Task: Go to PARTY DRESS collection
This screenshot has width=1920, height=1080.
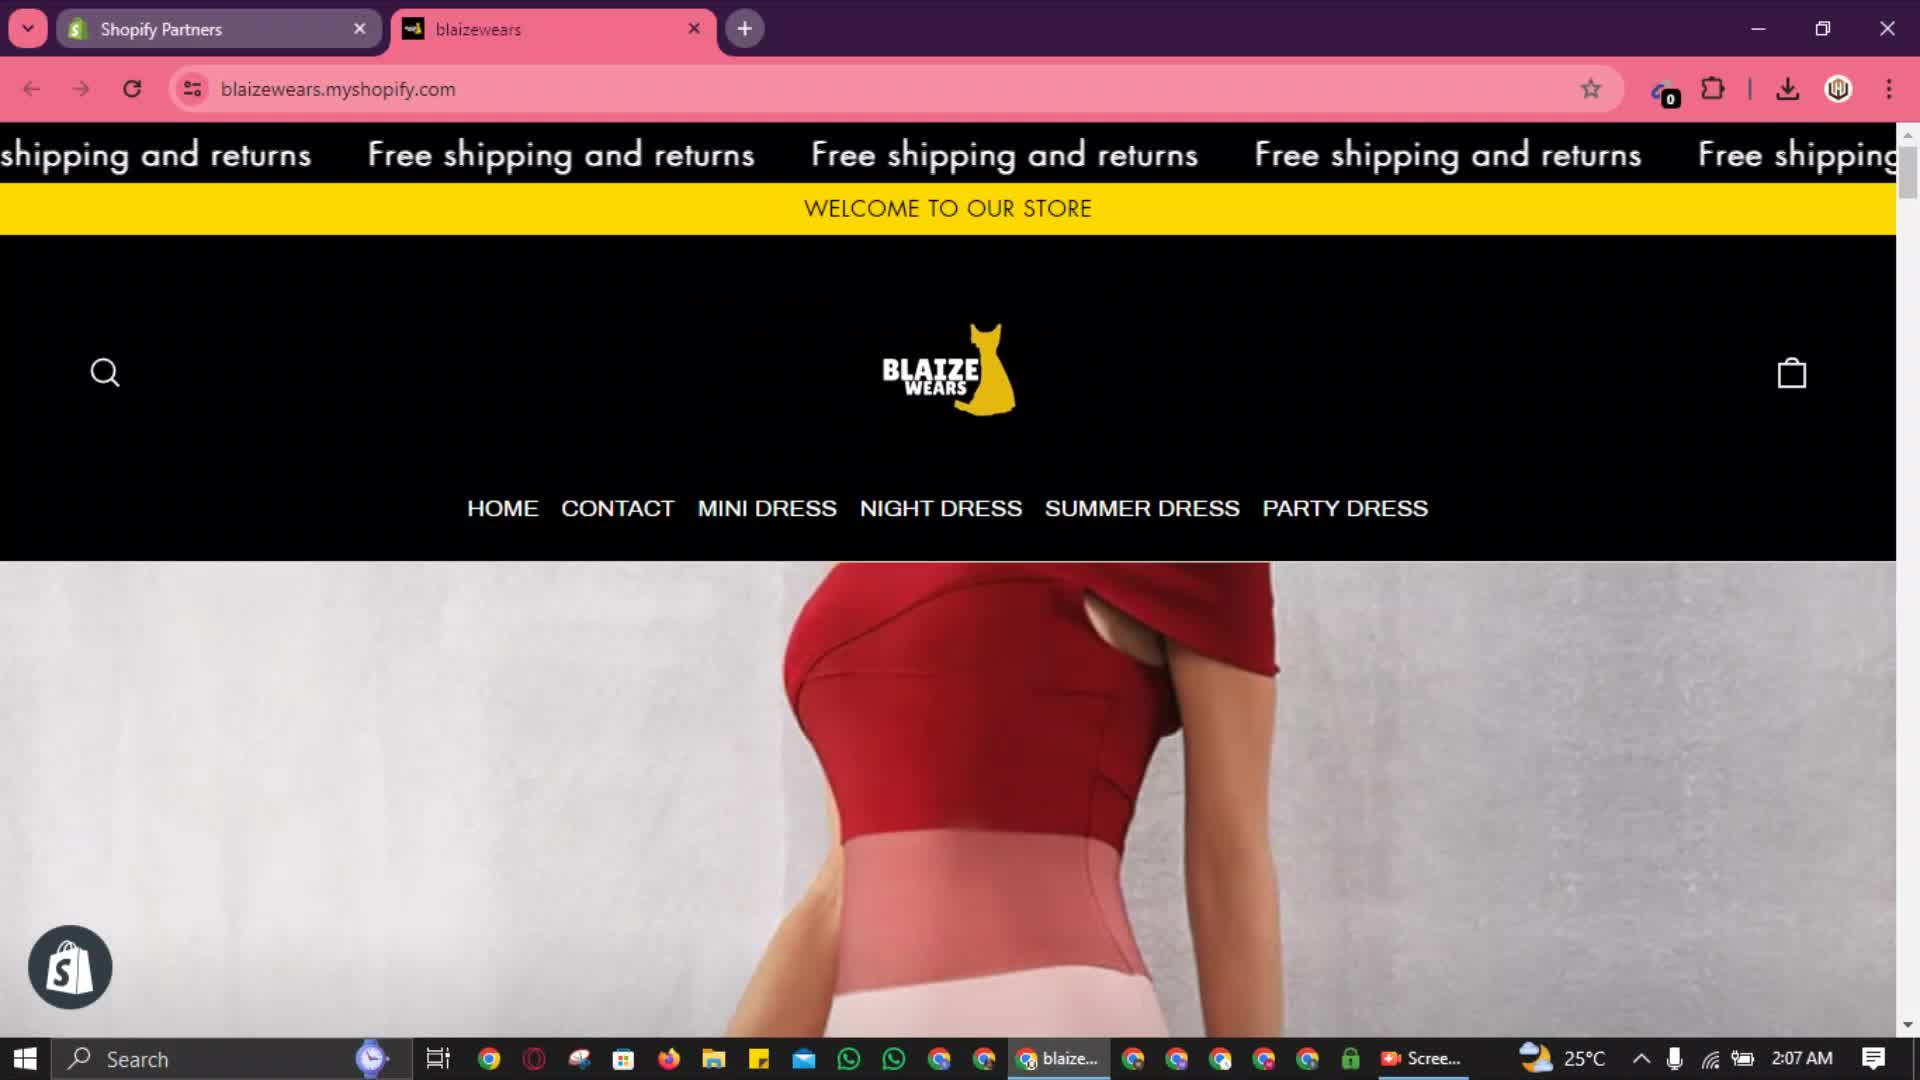Action: [1345, 508]
